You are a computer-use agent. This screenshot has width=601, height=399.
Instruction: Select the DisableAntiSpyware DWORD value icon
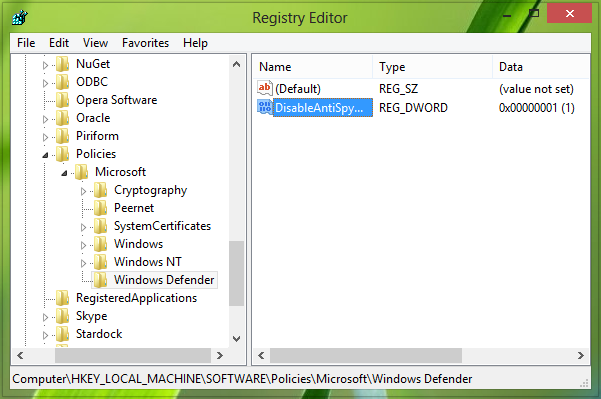264,107
